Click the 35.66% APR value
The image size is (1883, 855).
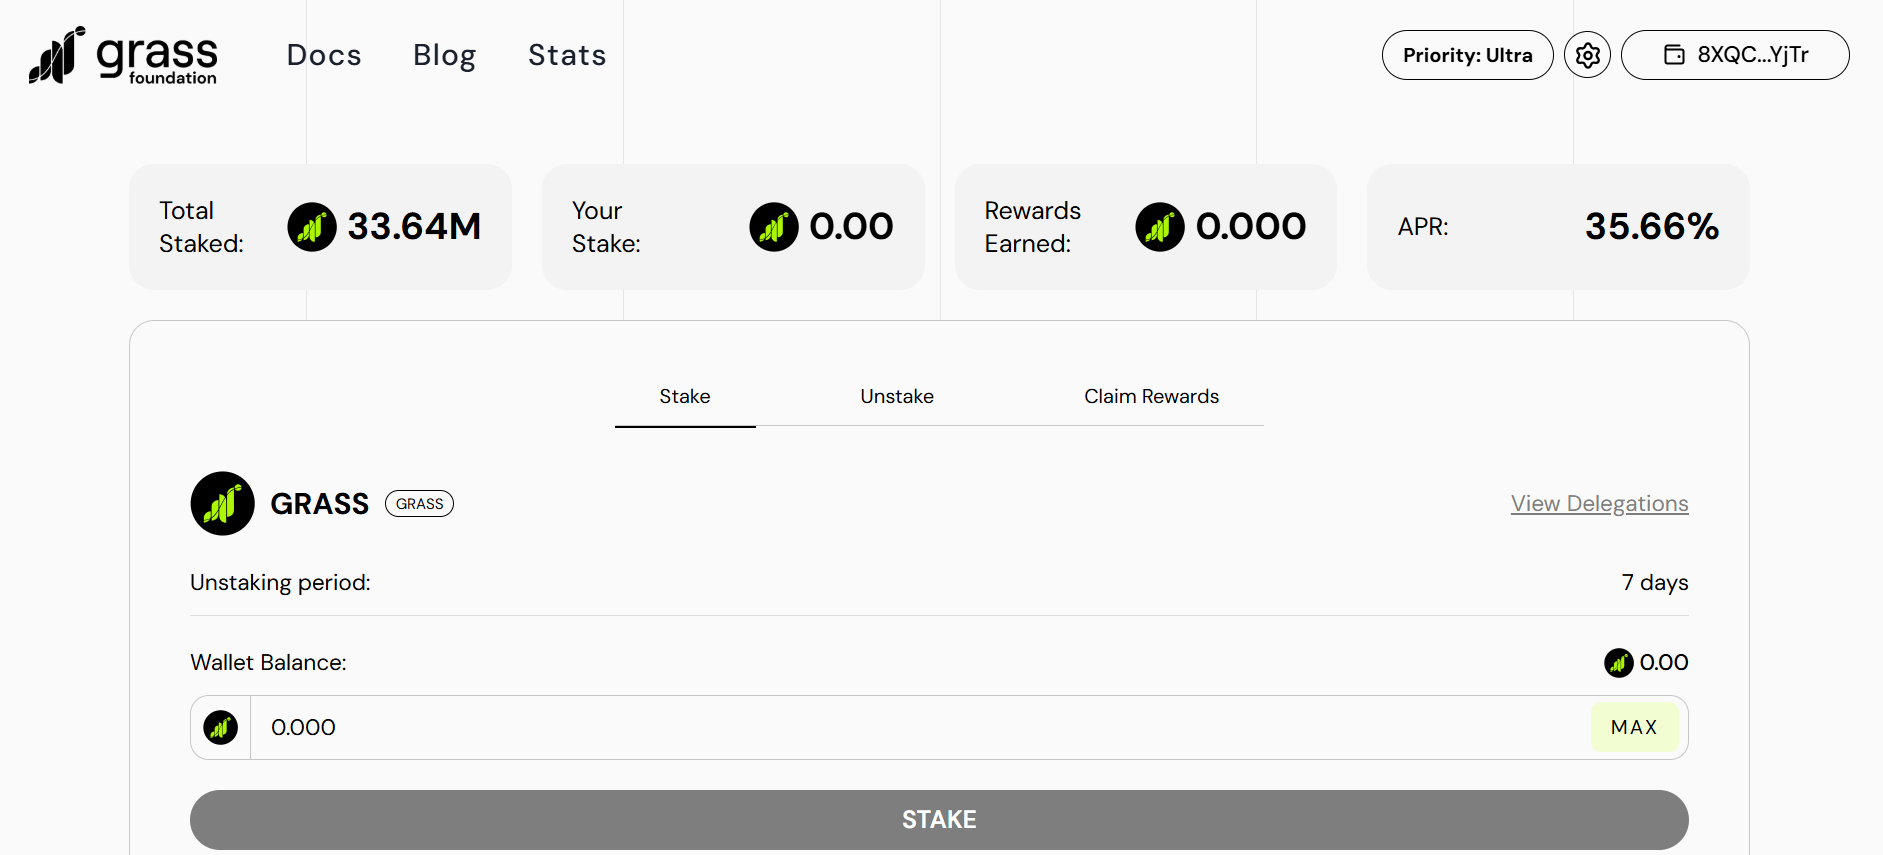(x=1652, y=227)
